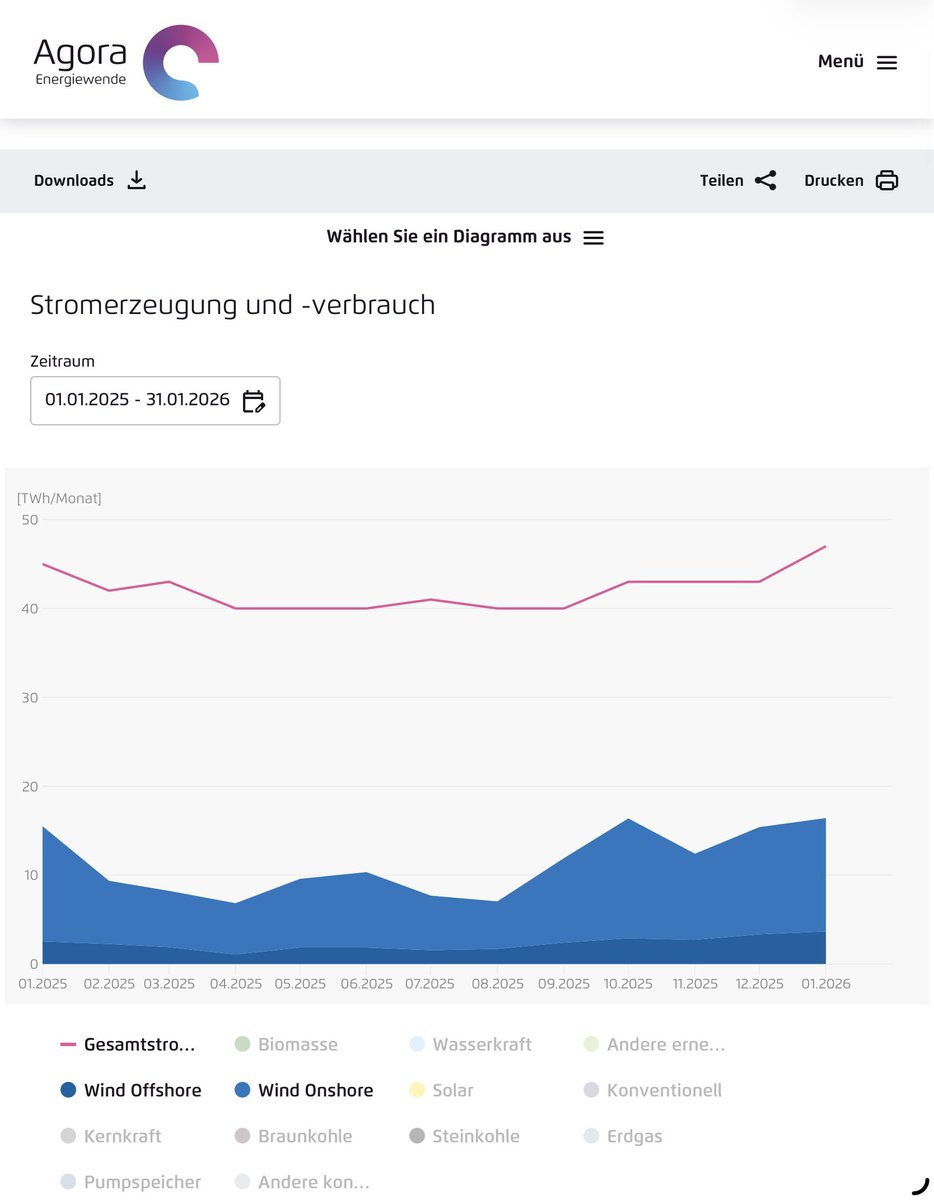Toggle Solar legend entry
The width and height of the screenshot is (934, 1200).
pos(441,1090)
